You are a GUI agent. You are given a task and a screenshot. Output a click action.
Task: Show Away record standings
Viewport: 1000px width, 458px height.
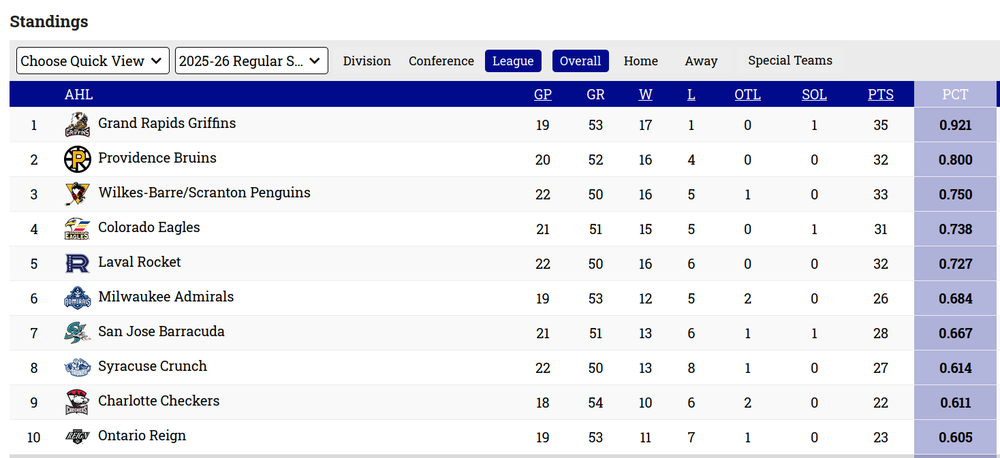pyautogui.click(x=701, y=61)
